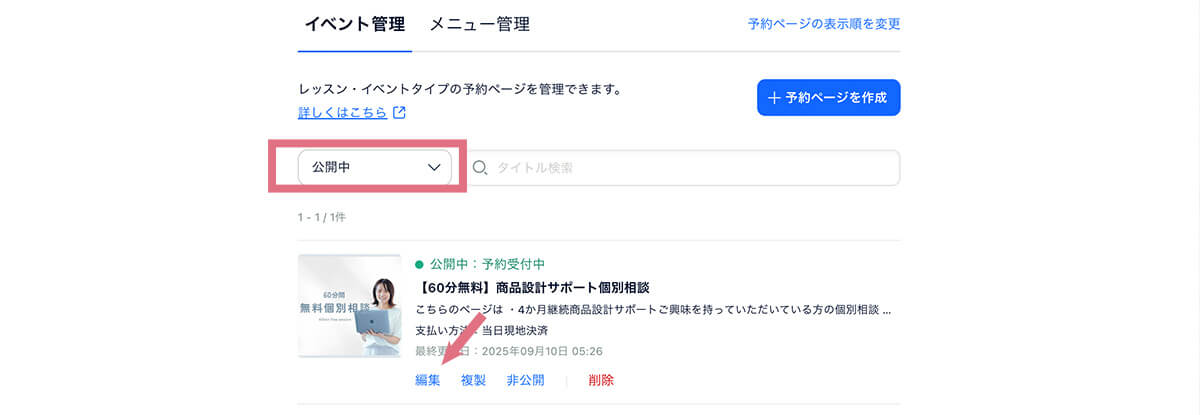Duplicate the event with 複製

click(473, 380)
